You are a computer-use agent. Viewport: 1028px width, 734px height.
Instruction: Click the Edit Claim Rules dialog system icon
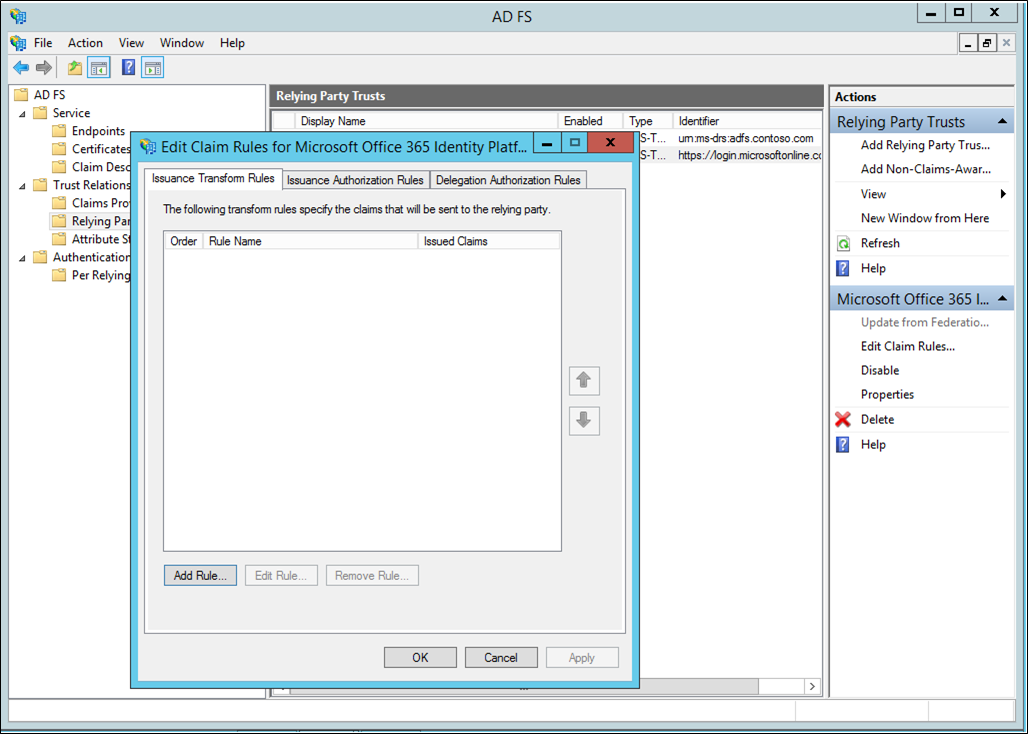pos(146,146)
